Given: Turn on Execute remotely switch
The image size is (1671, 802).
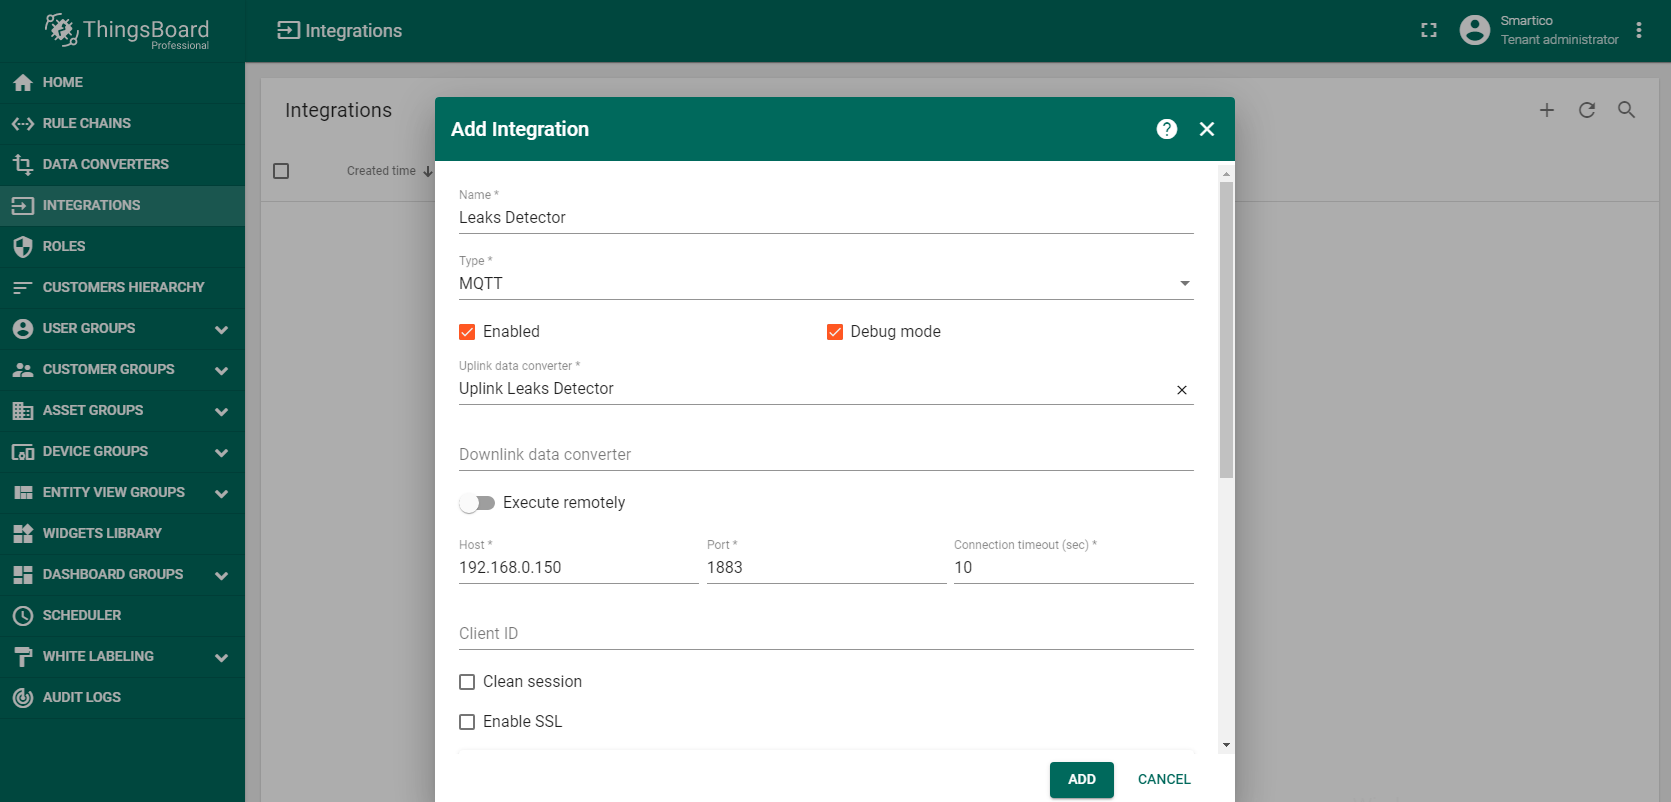Looking at the screenshot, I should pyautogui.click(x=477, y=503).
